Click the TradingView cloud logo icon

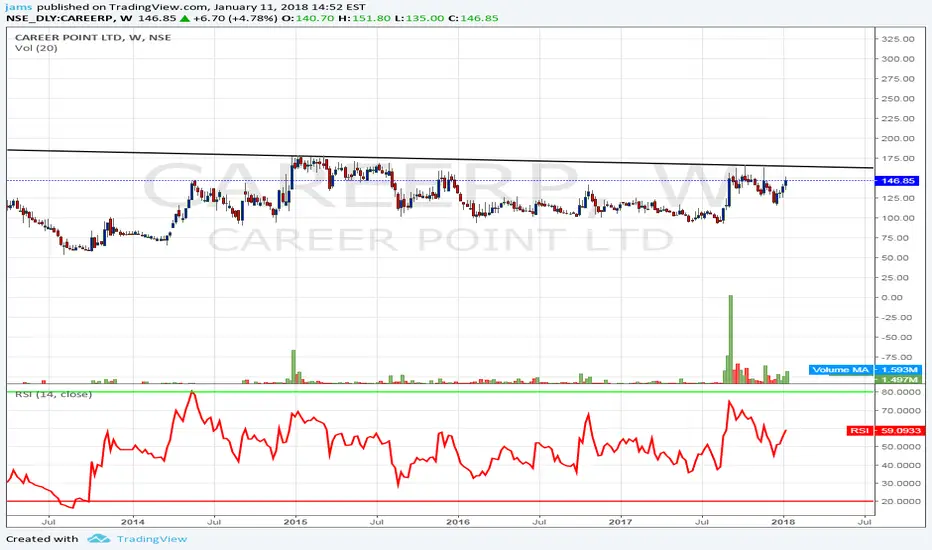(x=99, y=539)
